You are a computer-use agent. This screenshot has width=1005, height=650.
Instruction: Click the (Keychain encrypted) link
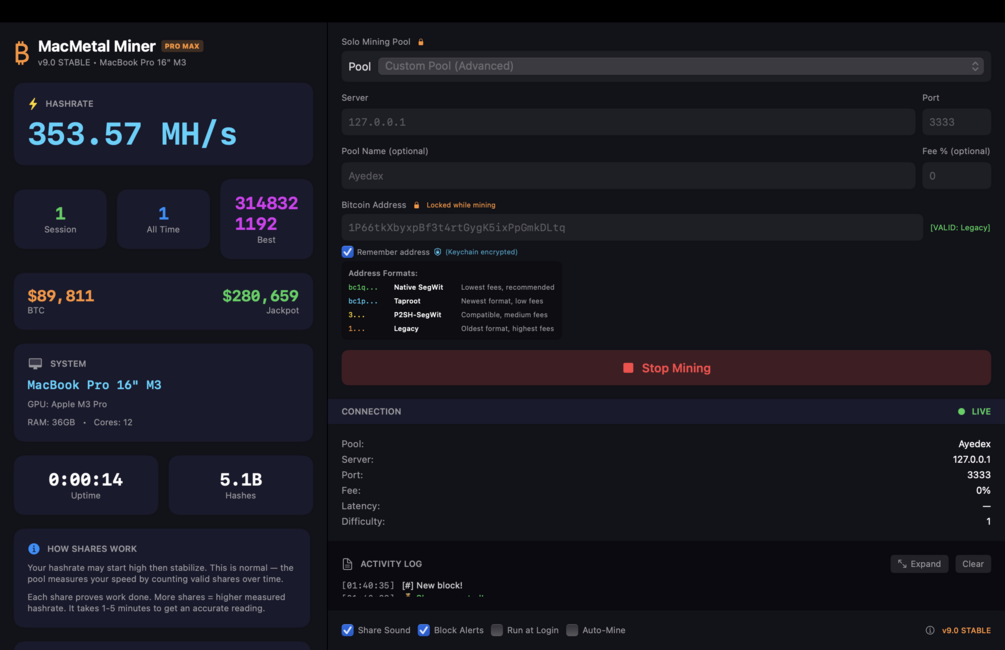[x=481, y=252]
